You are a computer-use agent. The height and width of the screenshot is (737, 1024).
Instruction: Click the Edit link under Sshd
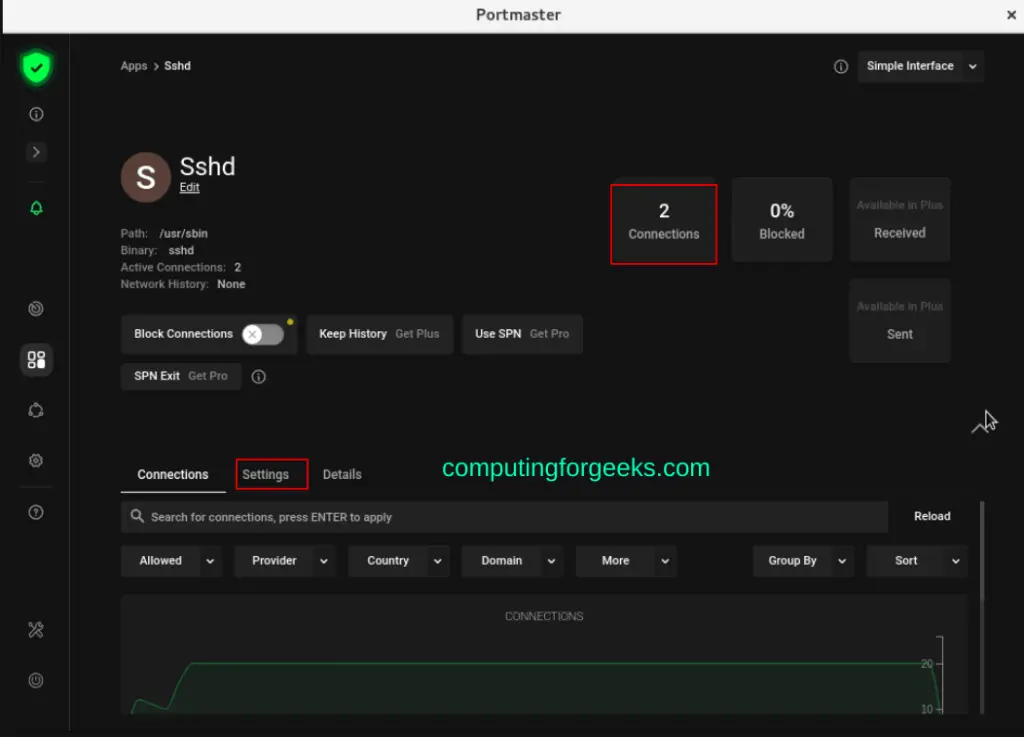click(189, 187)
